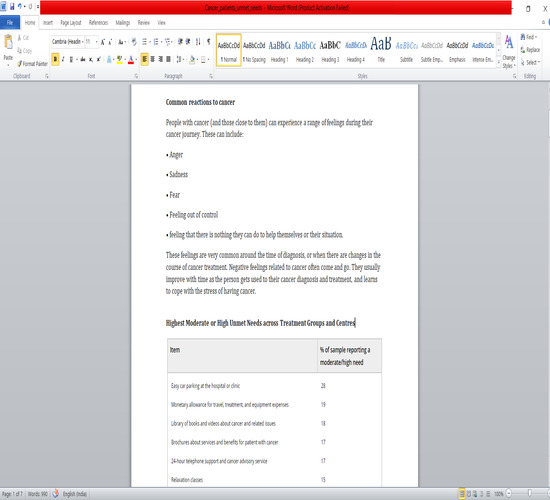Toggle Align Text Left button
Viewport: 550px width, 500px height.
point(145,59)
